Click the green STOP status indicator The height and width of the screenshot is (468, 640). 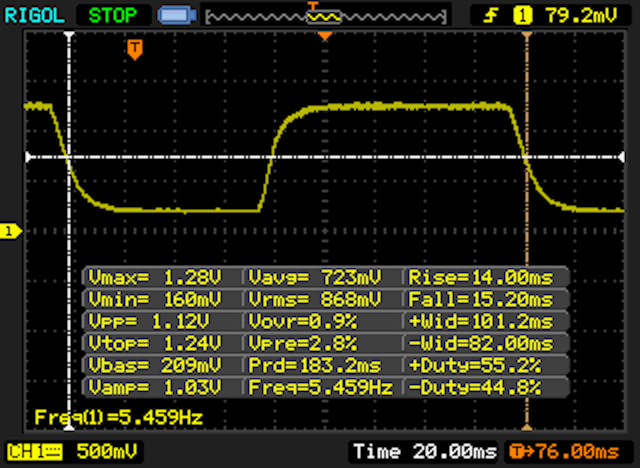[113, 16]
